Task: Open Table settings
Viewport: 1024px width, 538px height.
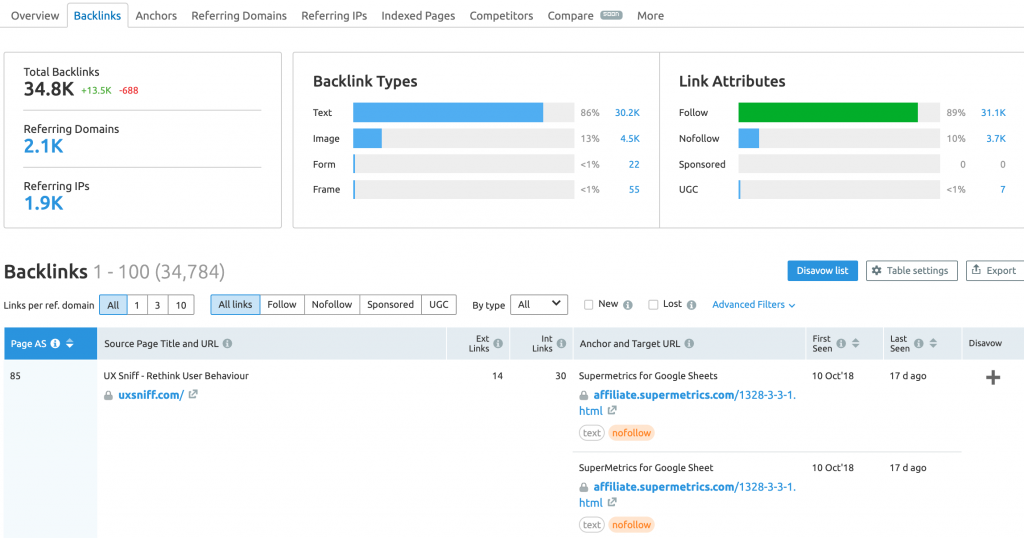Action: point(912,270)
